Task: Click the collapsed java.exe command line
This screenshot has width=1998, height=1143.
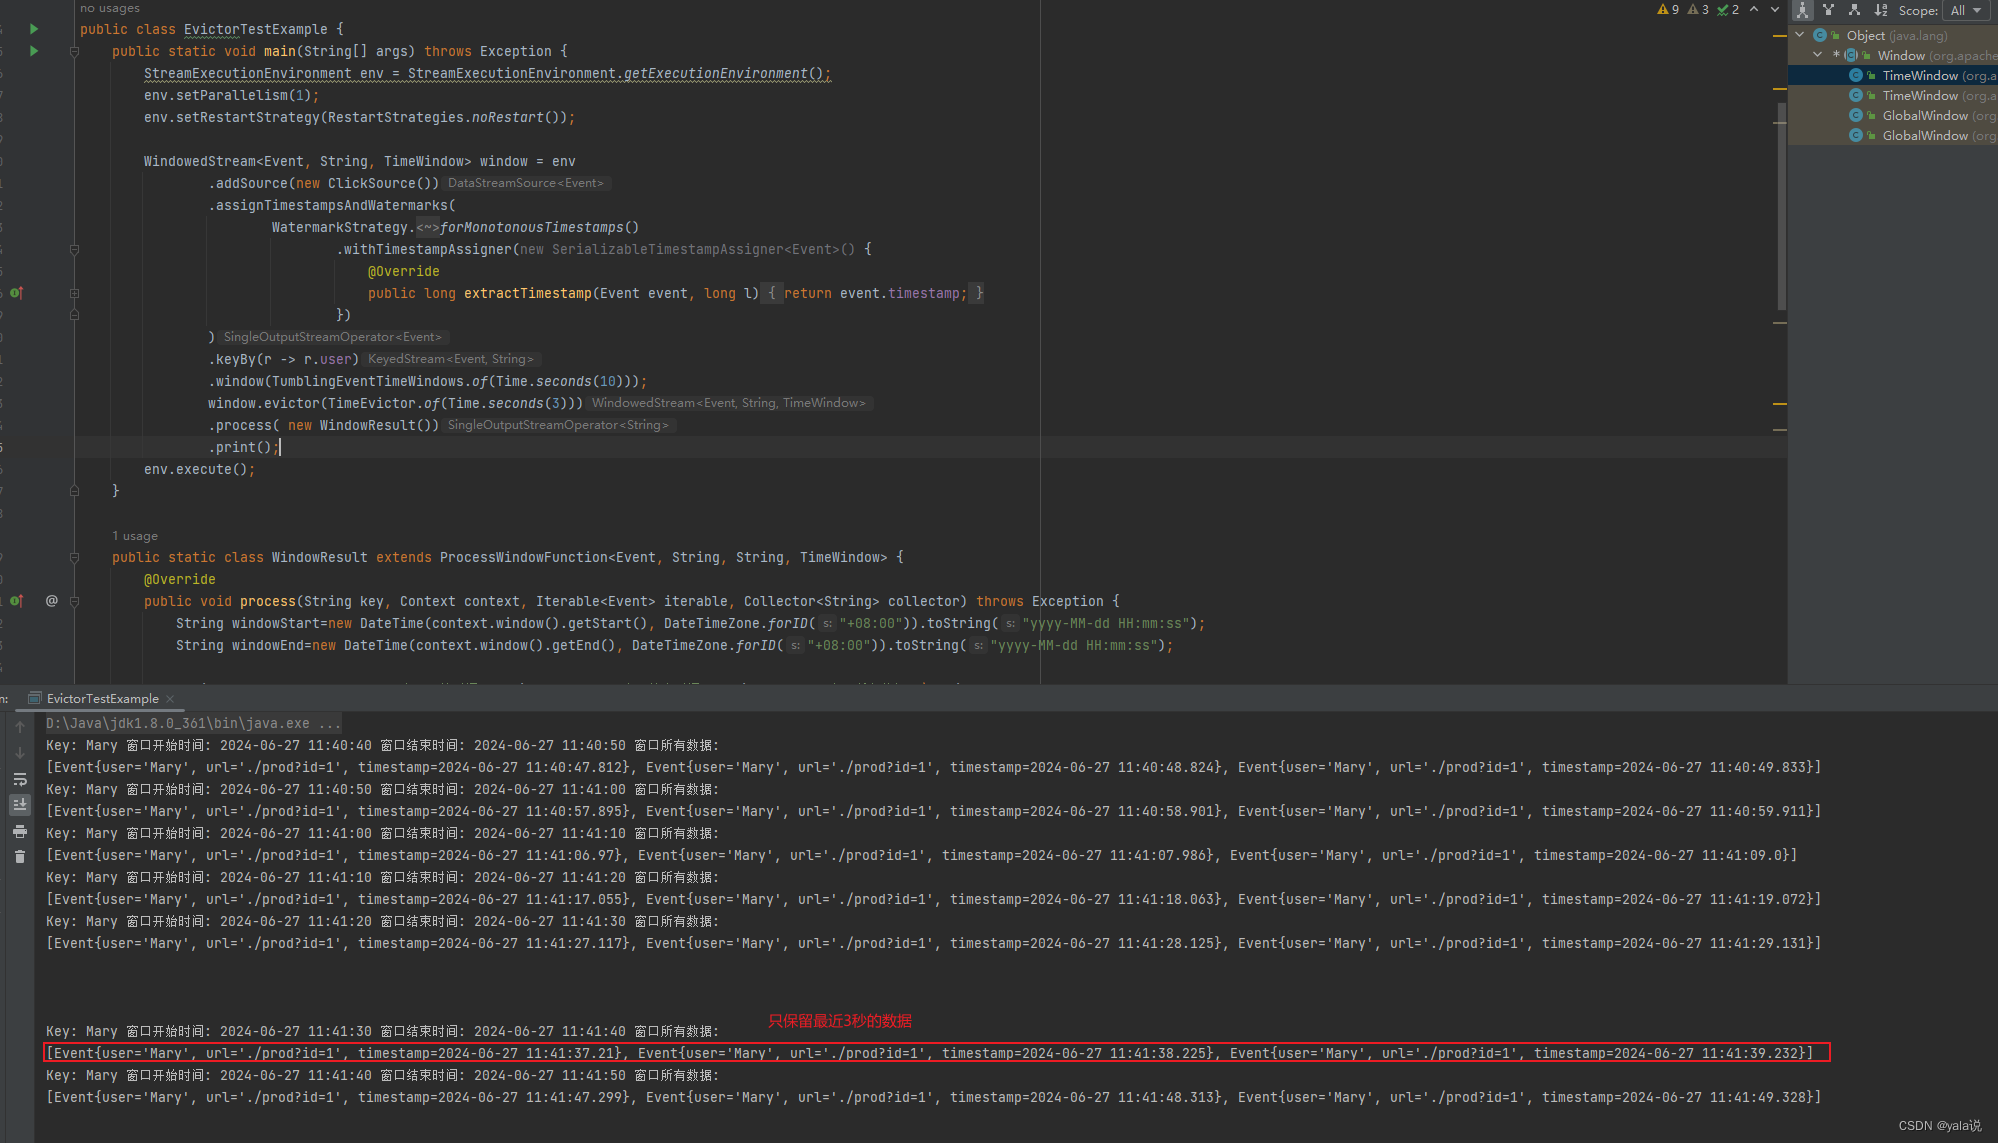Action: point(192,723)
